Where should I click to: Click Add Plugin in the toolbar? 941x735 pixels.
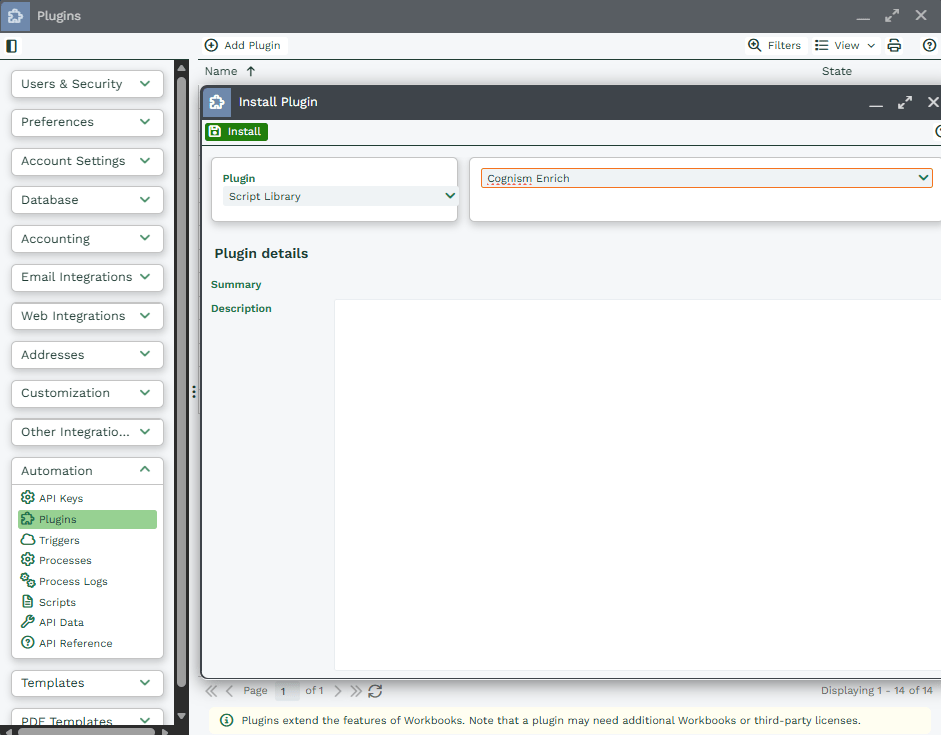click(x=243, y=45)
